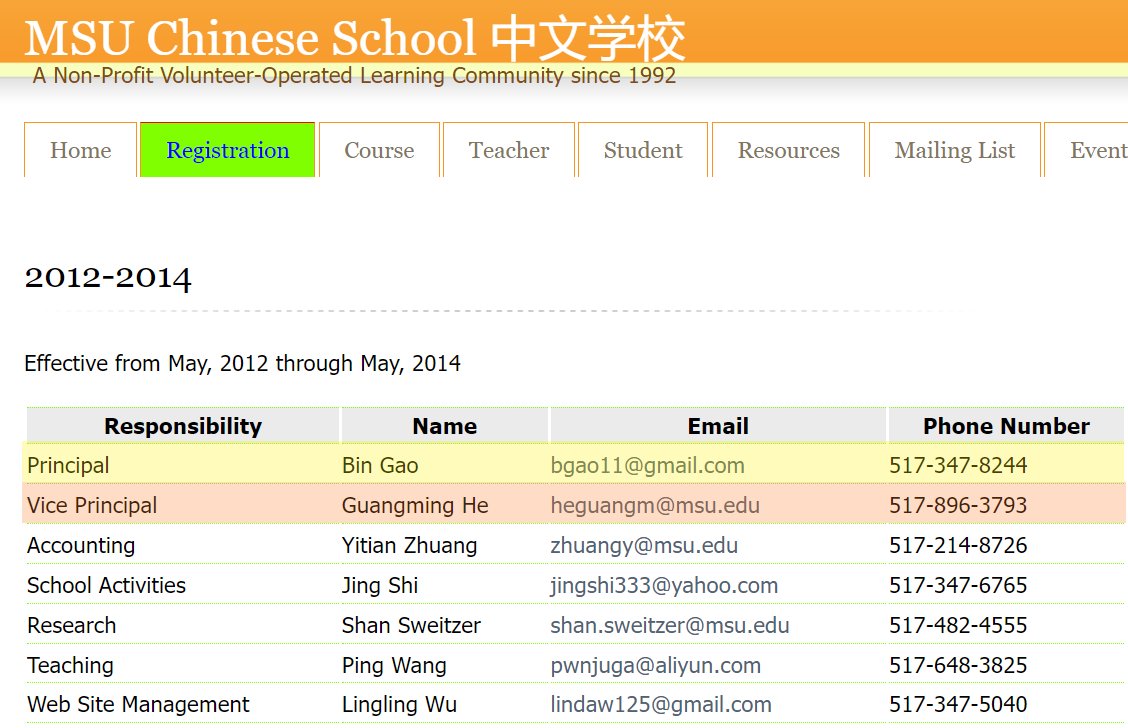Image resolution: width=1128 pixels, height=728 pixels.
Task: Click pwnjuga@aliyun.com email link
Action: tap(655, 665)
